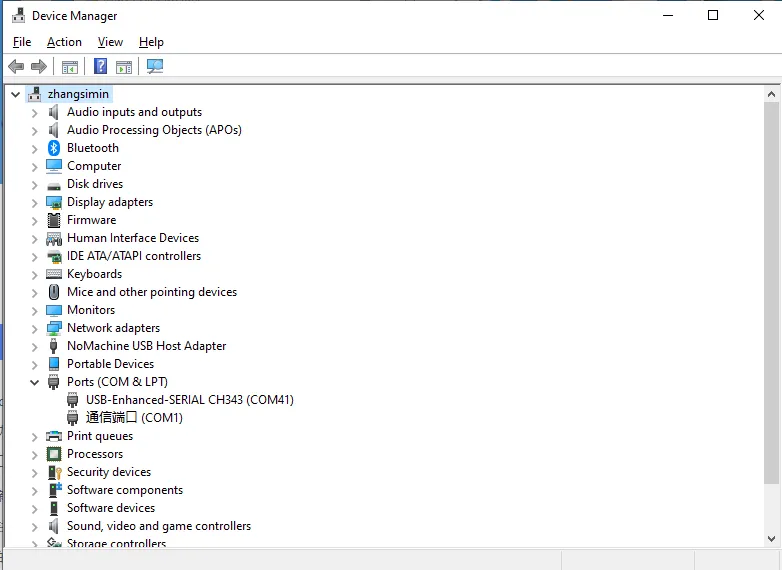Collapse the zhangsimin root node

tap(15, 94)
